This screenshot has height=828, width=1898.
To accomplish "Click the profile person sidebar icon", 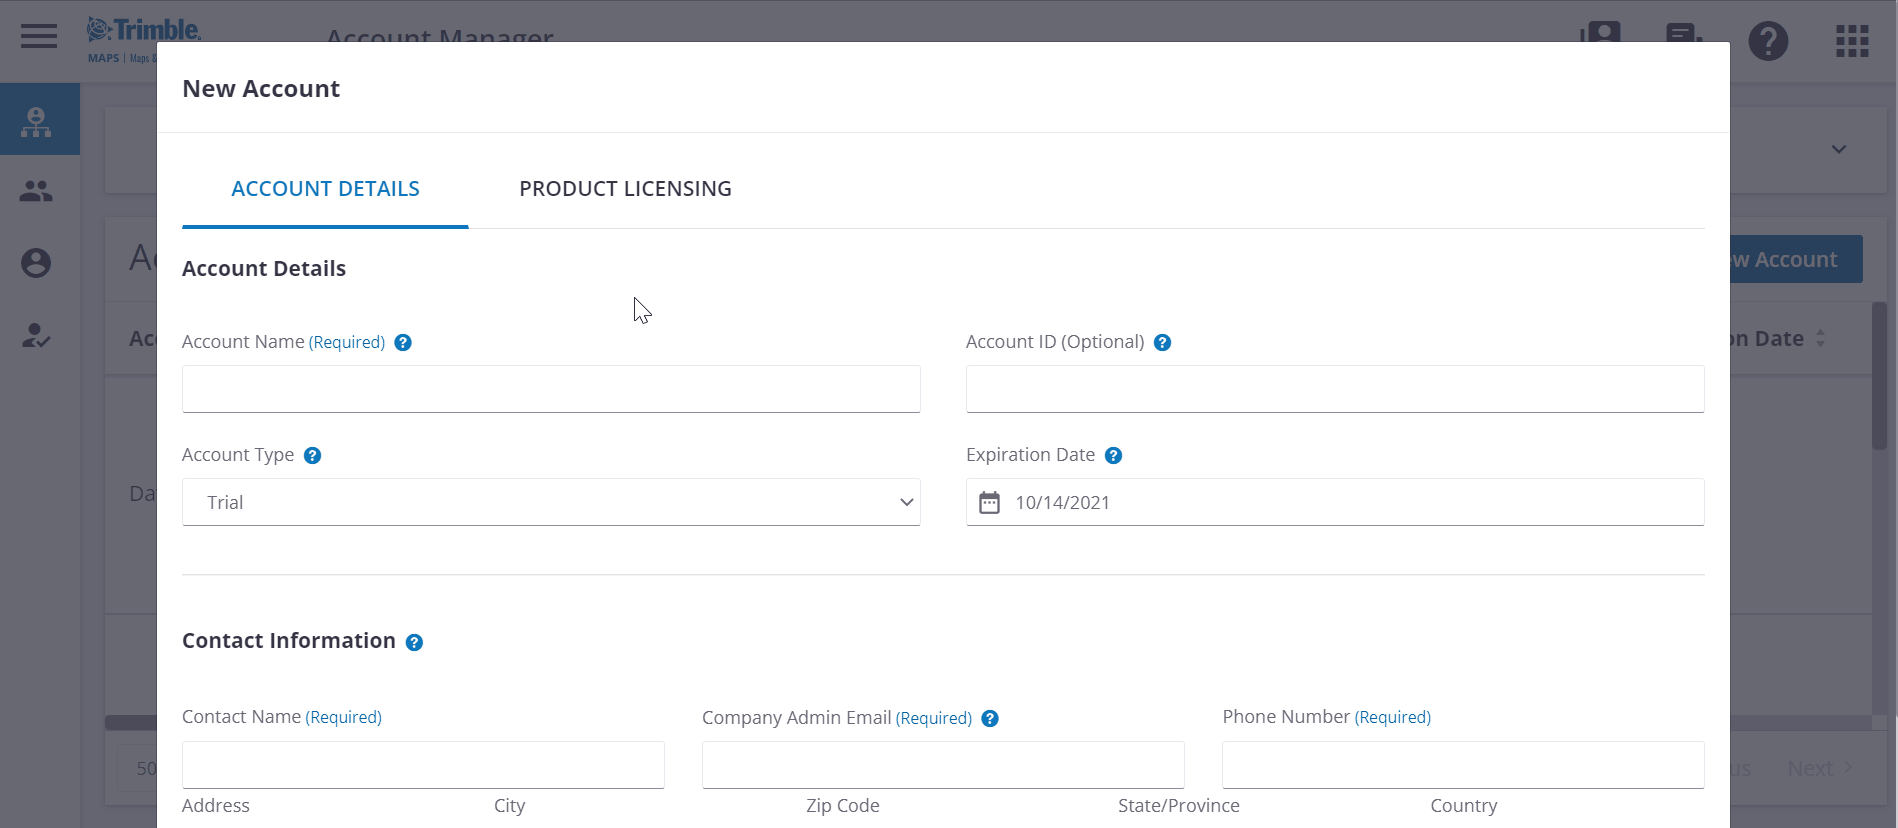I will (x=37, y=263).
